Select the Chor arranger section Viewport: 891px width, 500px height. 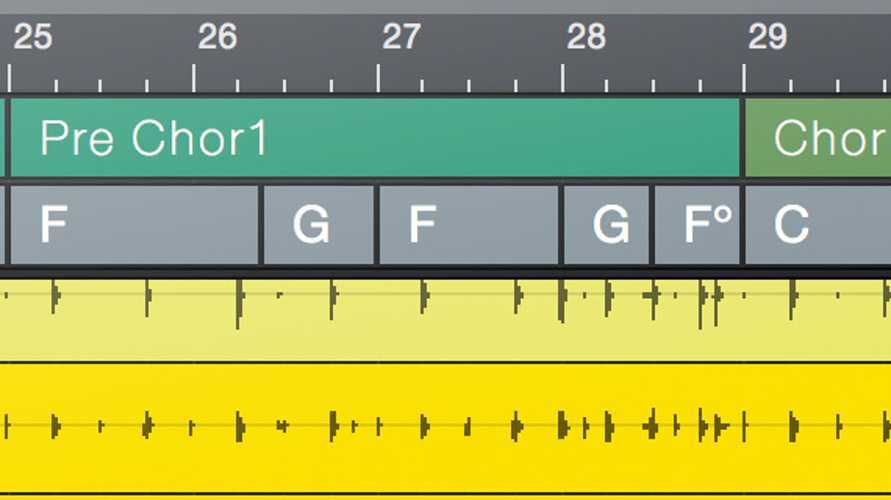tap(818, 138)
